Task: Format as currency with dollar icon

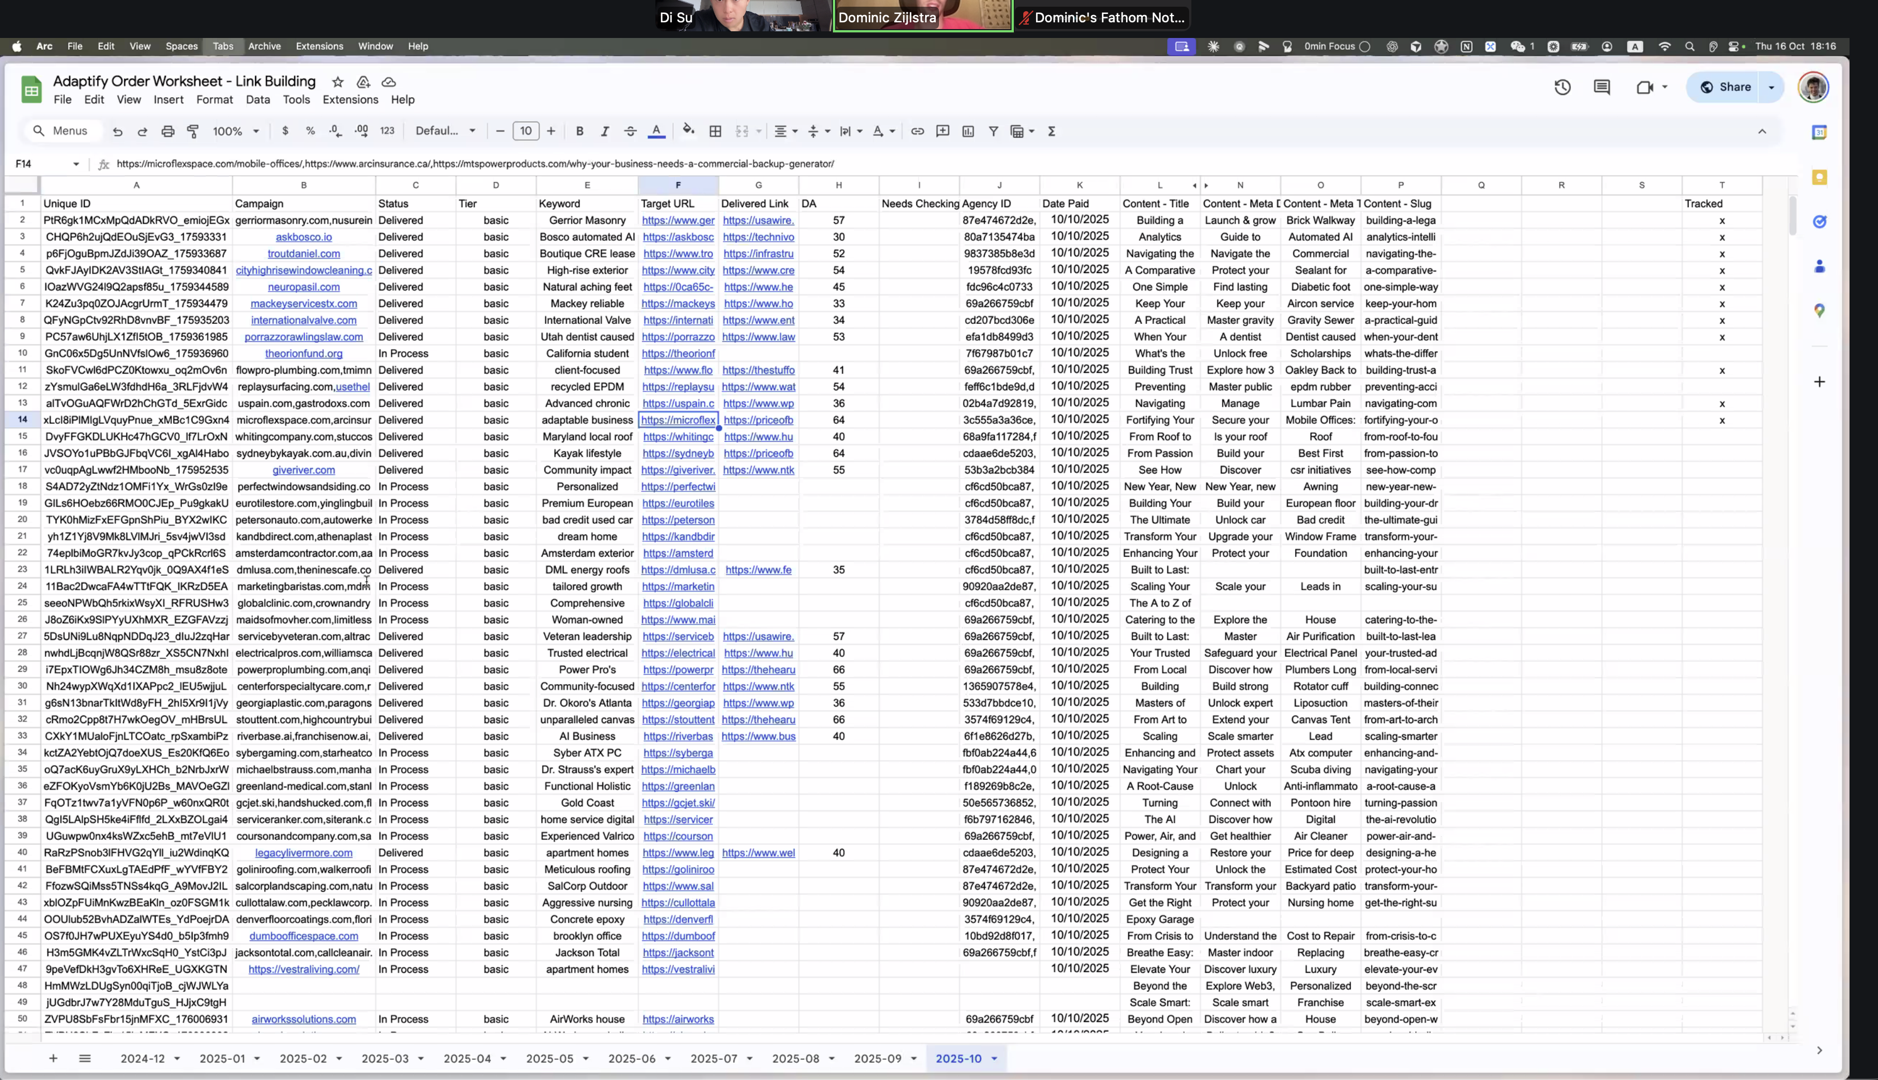Action: (285, 131)
